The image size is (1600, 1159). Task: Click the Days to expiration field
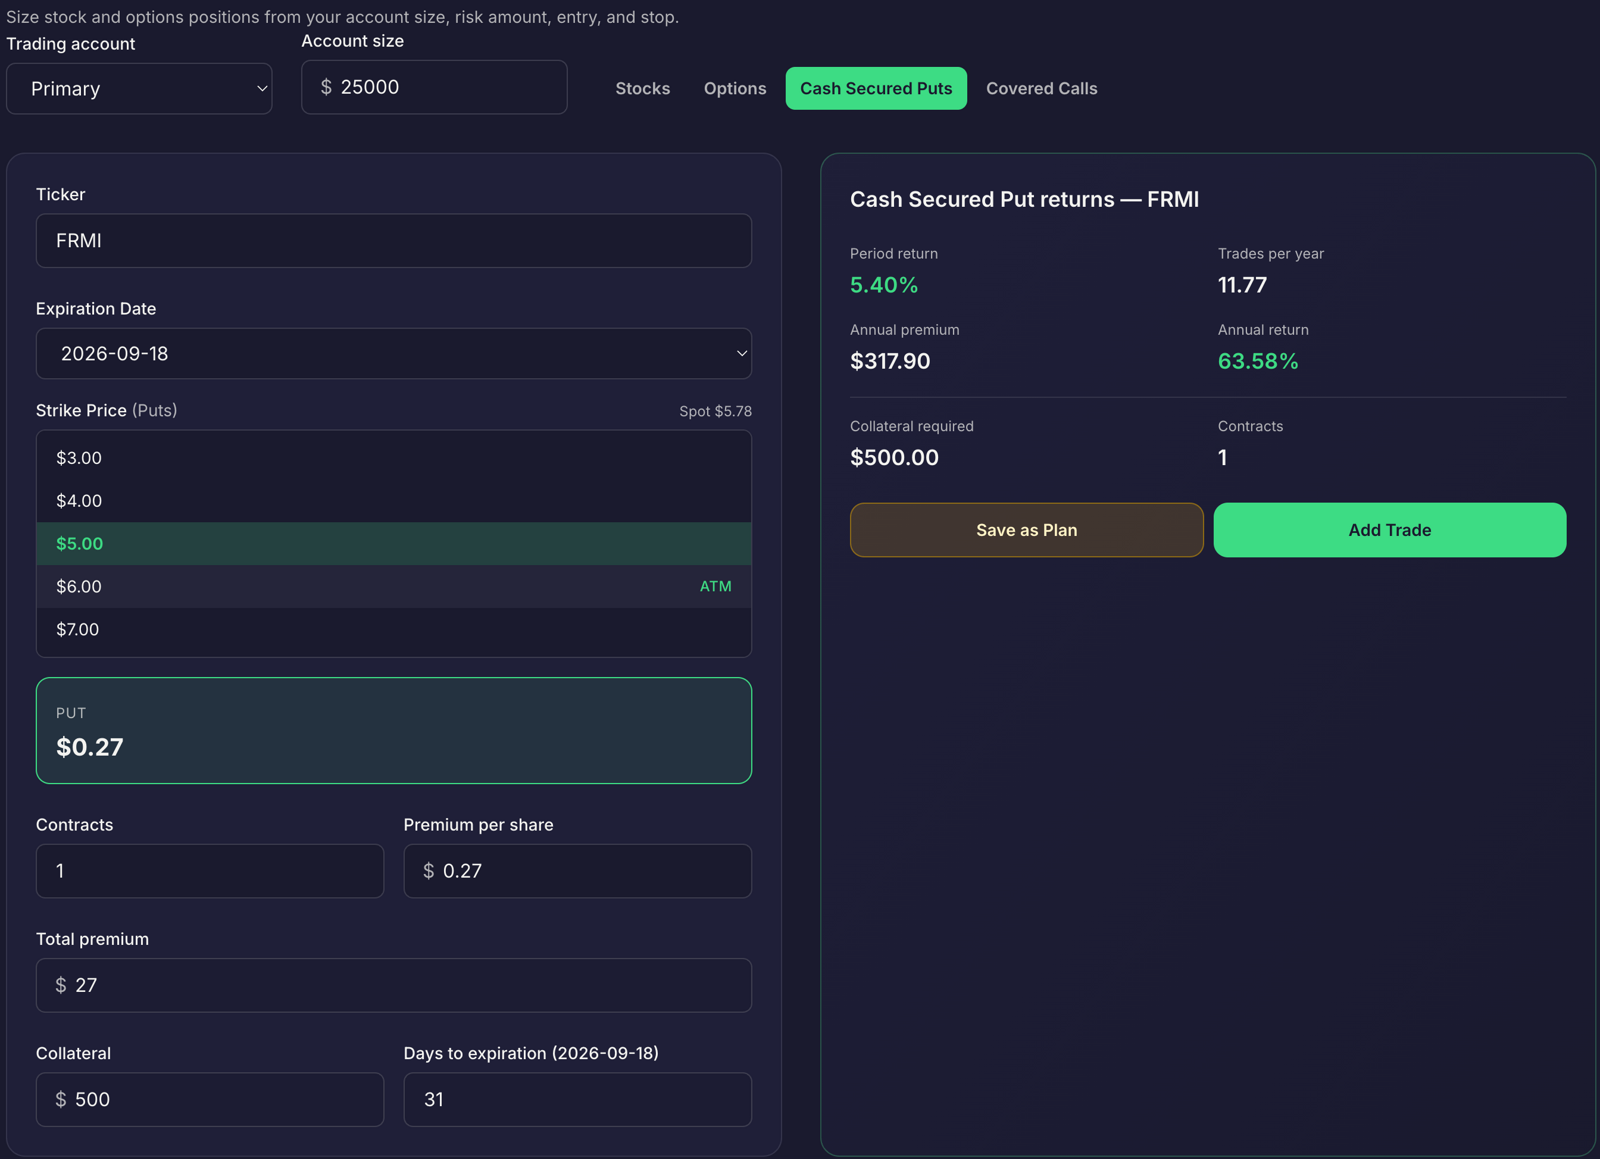[x=577, y=1100]
